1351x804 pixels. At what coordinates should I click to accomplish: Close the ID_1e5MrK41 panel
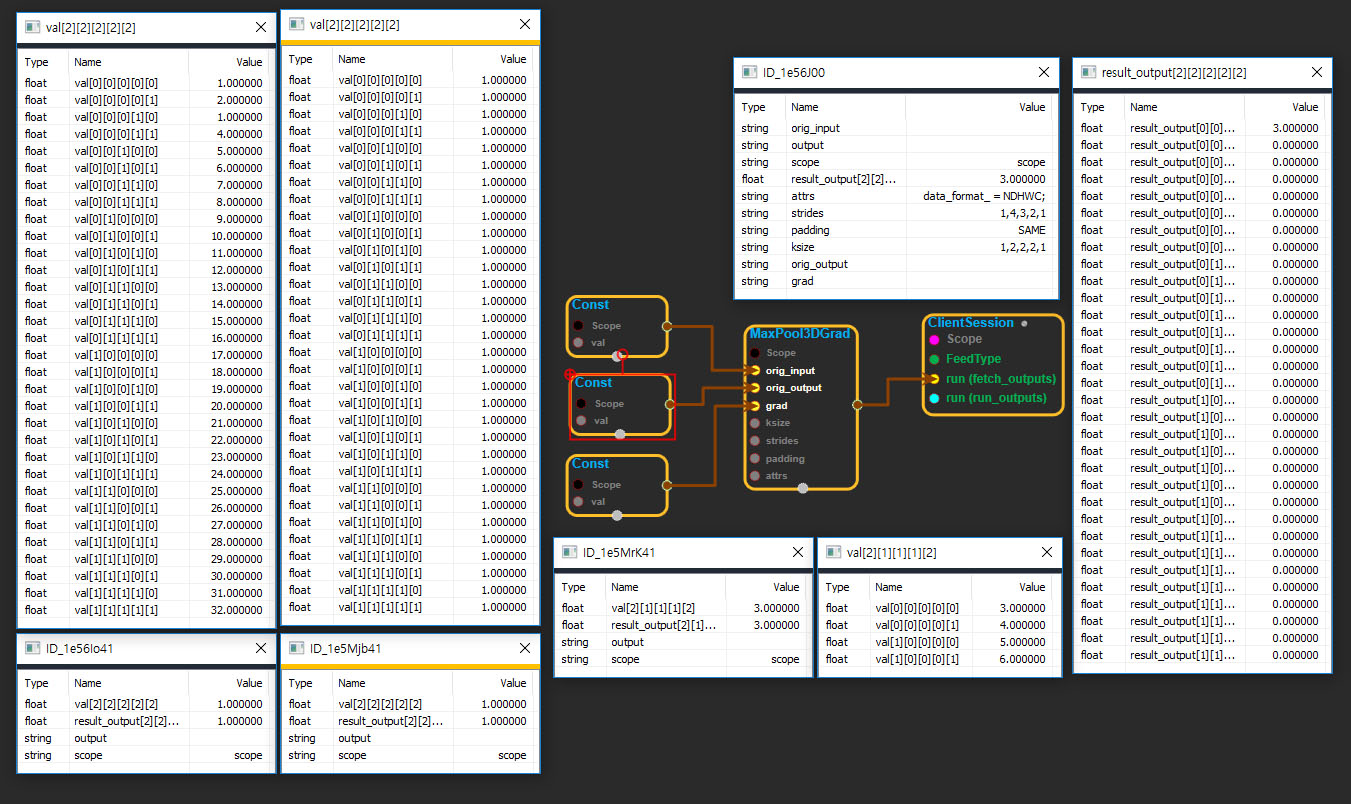pyautogui.click(x=797, y=552)
